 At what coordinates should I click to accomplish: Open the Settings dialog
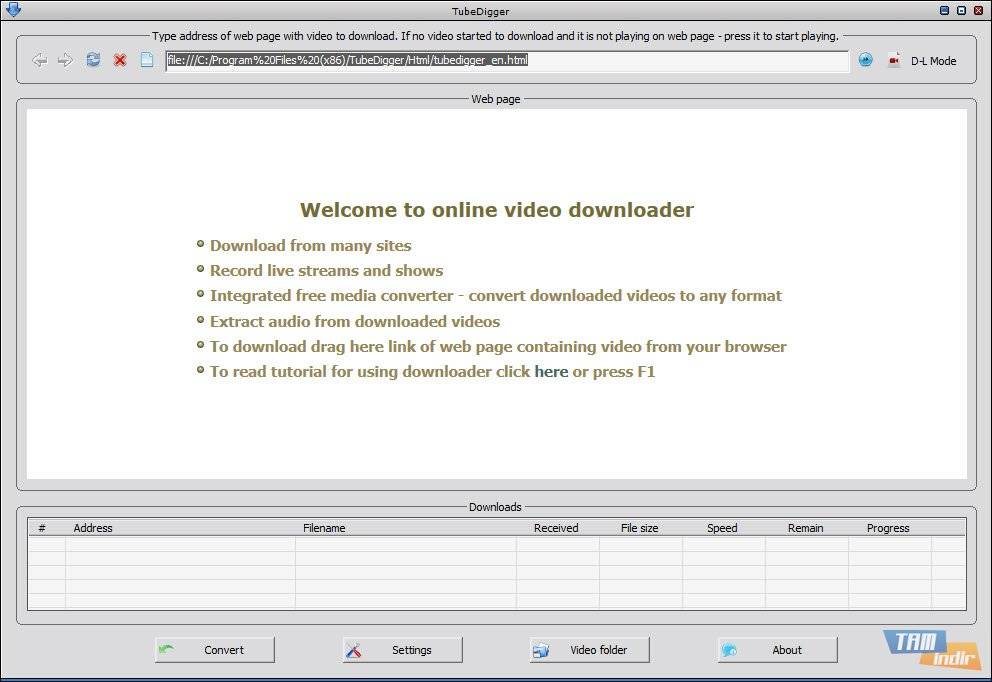(402, 650)
